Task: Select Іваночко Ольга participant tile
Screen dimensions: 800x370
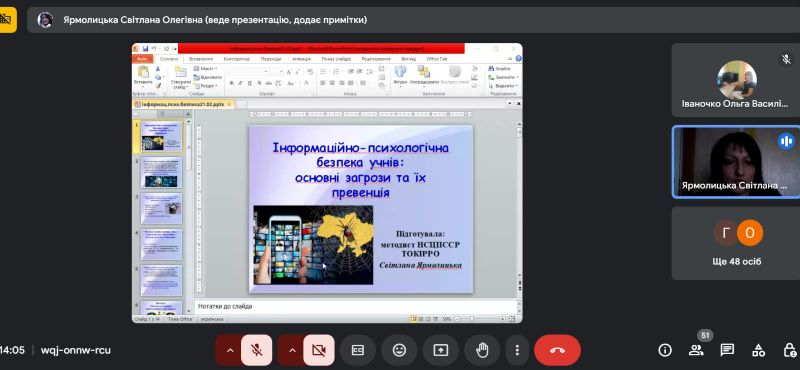Action: (736, 80)
